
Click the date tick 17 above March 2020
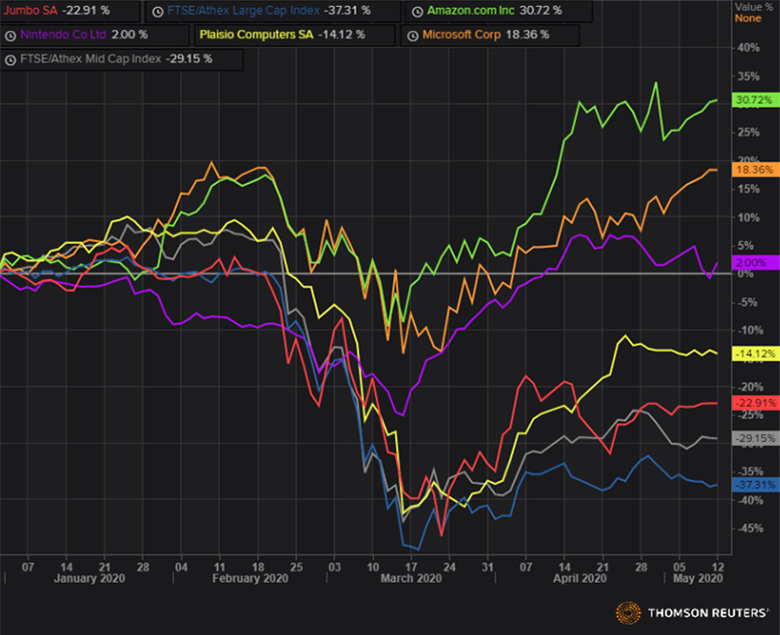tap(411, 567)
